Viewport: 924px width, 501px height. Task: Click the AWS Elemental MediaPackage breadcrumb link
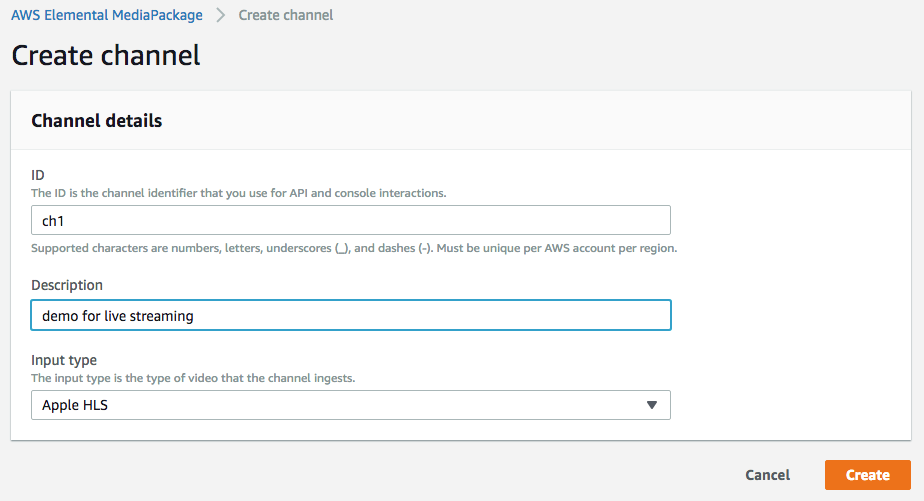click(106, 15)
